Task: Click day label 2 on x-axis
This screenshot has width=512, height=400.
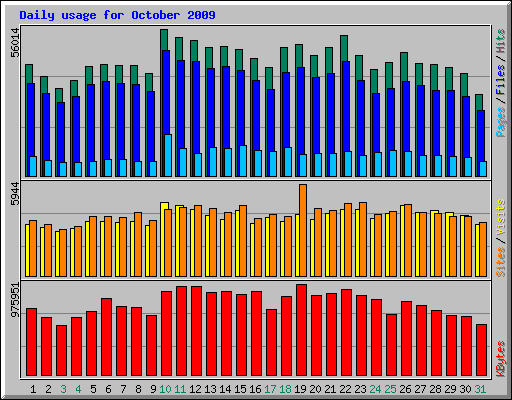Action: [x=48, y=389]
